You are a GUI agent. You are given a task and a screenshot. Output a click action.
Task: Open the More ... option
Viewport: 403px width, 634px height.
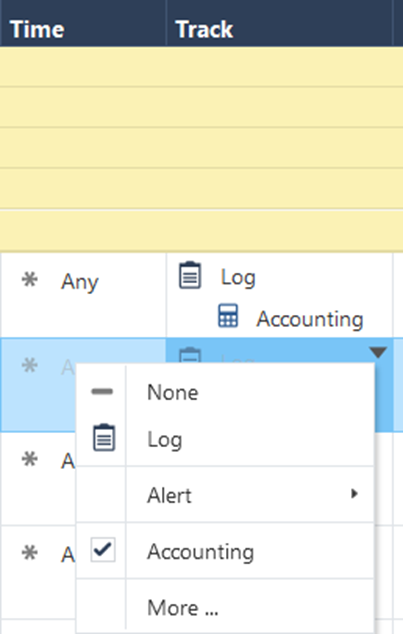pyautogui.click(x=225, y=607)
